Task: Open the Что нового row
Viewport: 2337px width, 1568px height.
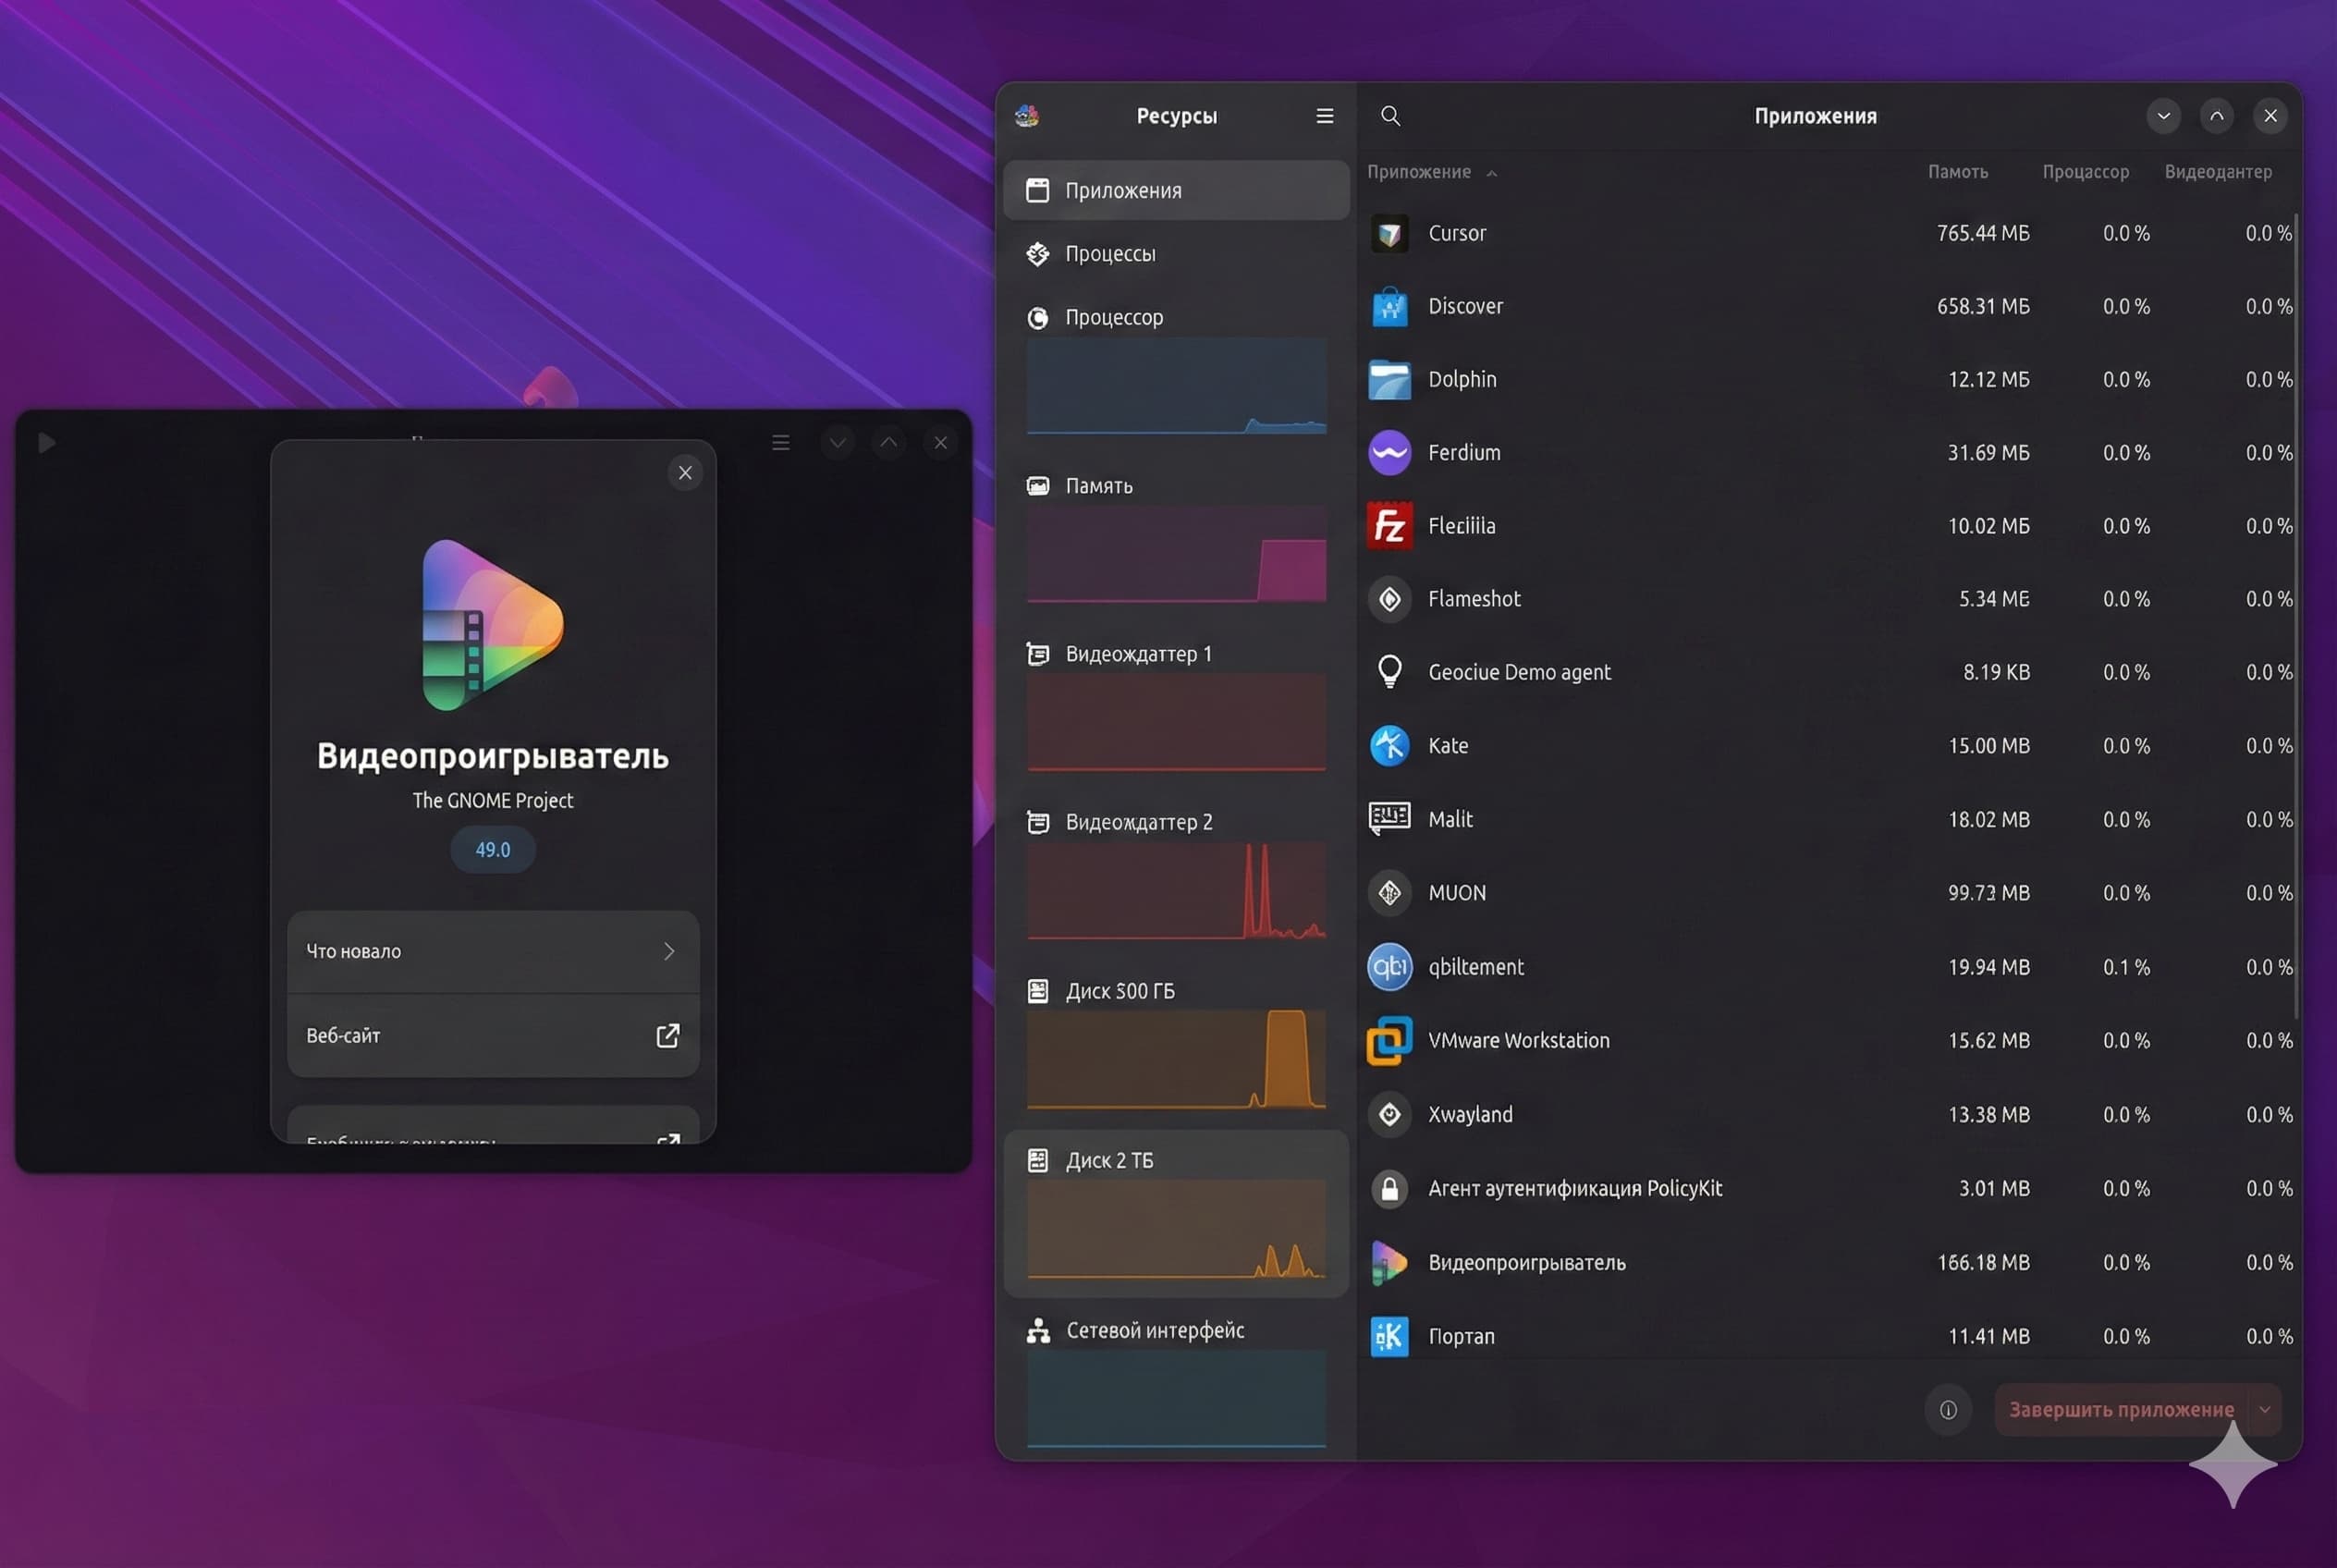Action: 493,952
